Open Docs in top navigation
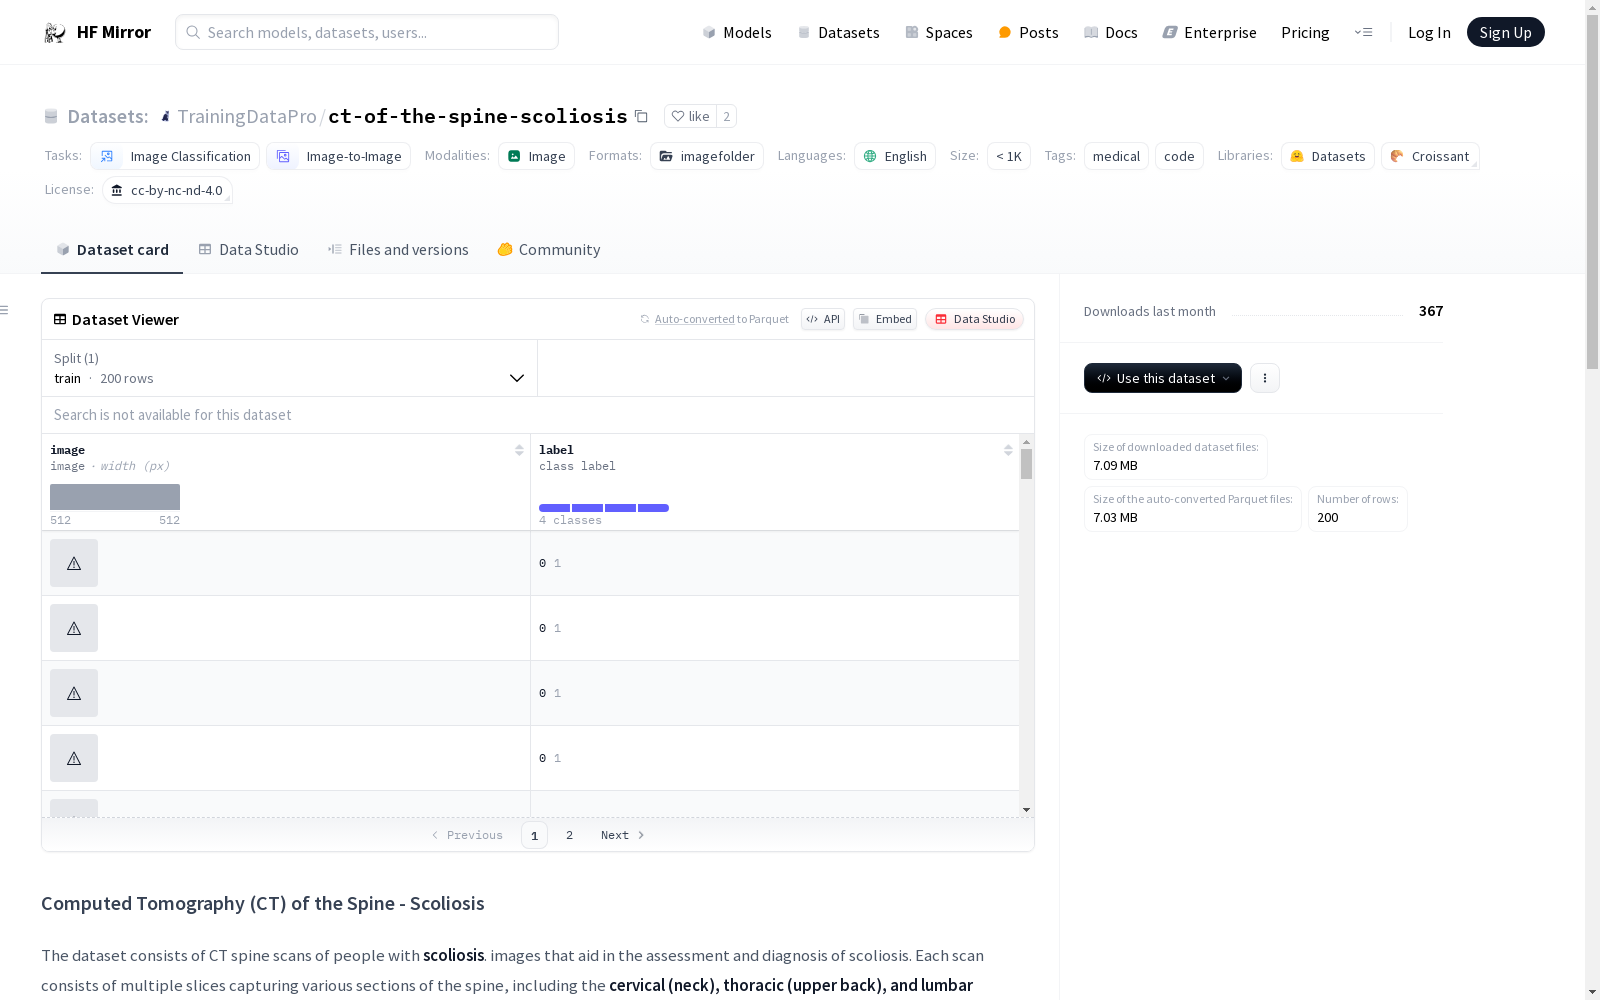 (1110, 32)
